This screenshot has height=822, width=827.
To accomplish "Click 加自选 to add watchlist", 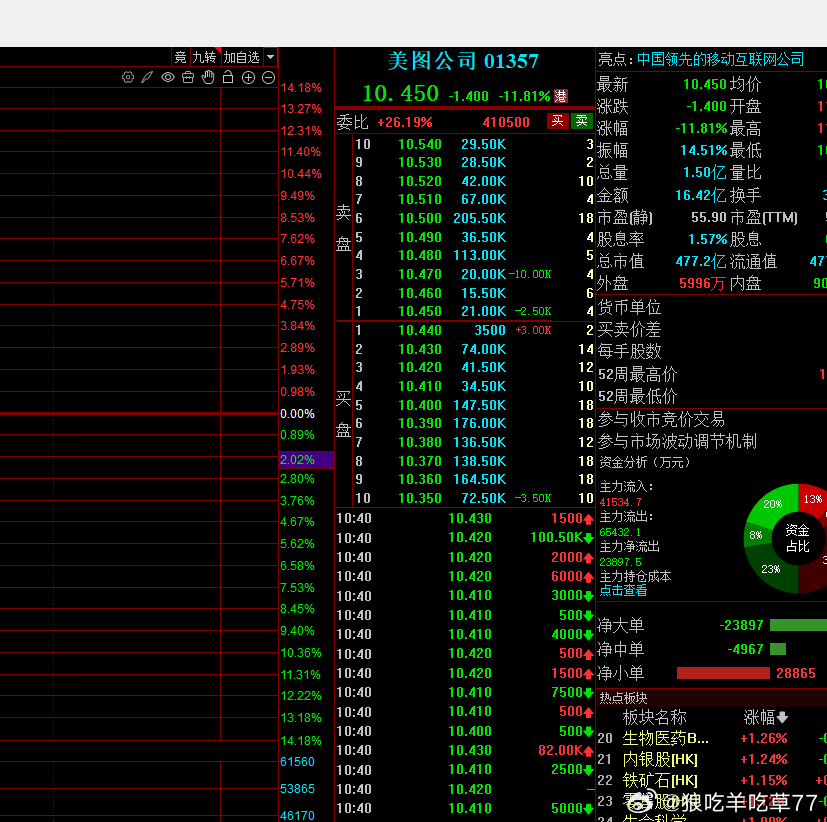I will pos(242,57).
